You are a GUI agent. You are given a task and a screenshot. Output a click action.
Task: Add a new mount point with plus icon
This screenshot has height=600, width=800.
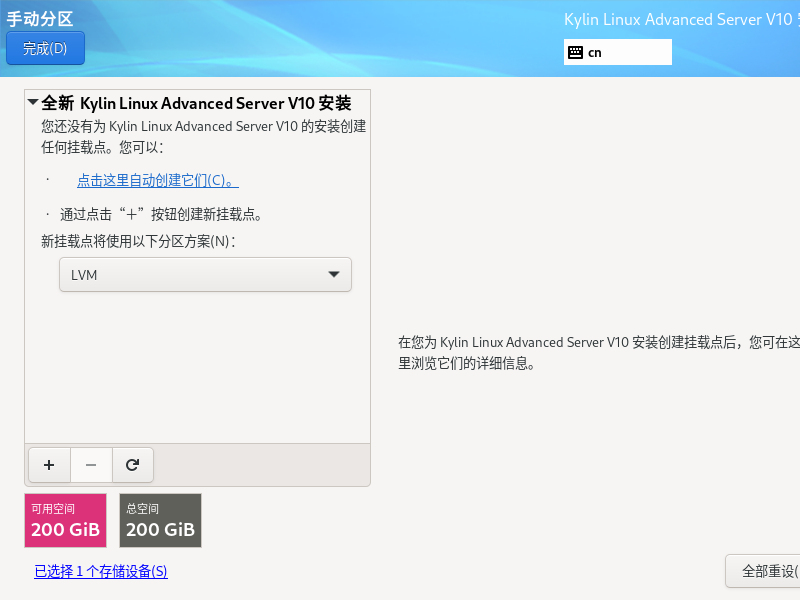pyautogui.click(x=50, y=464)
